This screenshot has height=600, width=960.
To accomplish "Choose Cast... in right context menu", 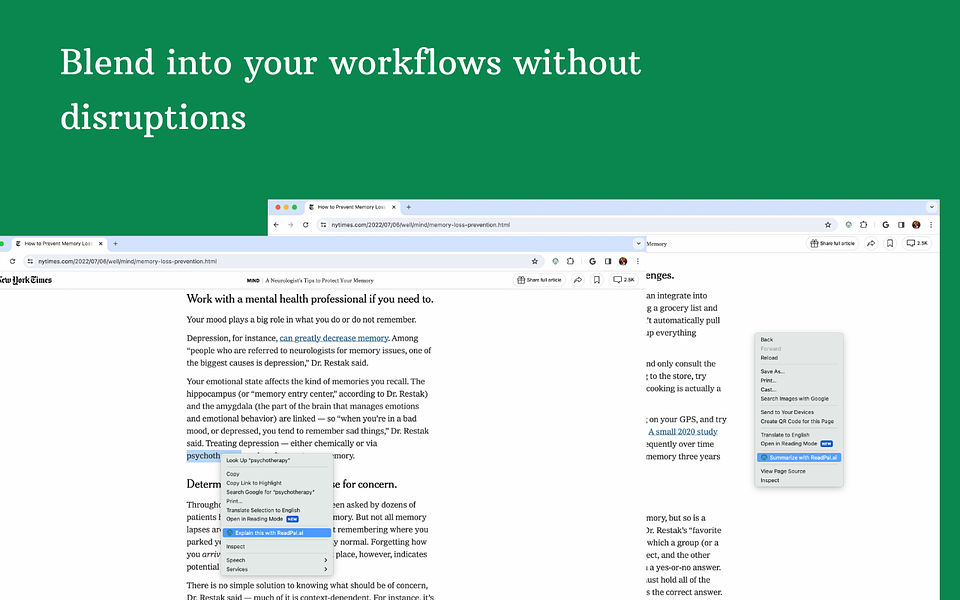I will click(x=798, y=389).
